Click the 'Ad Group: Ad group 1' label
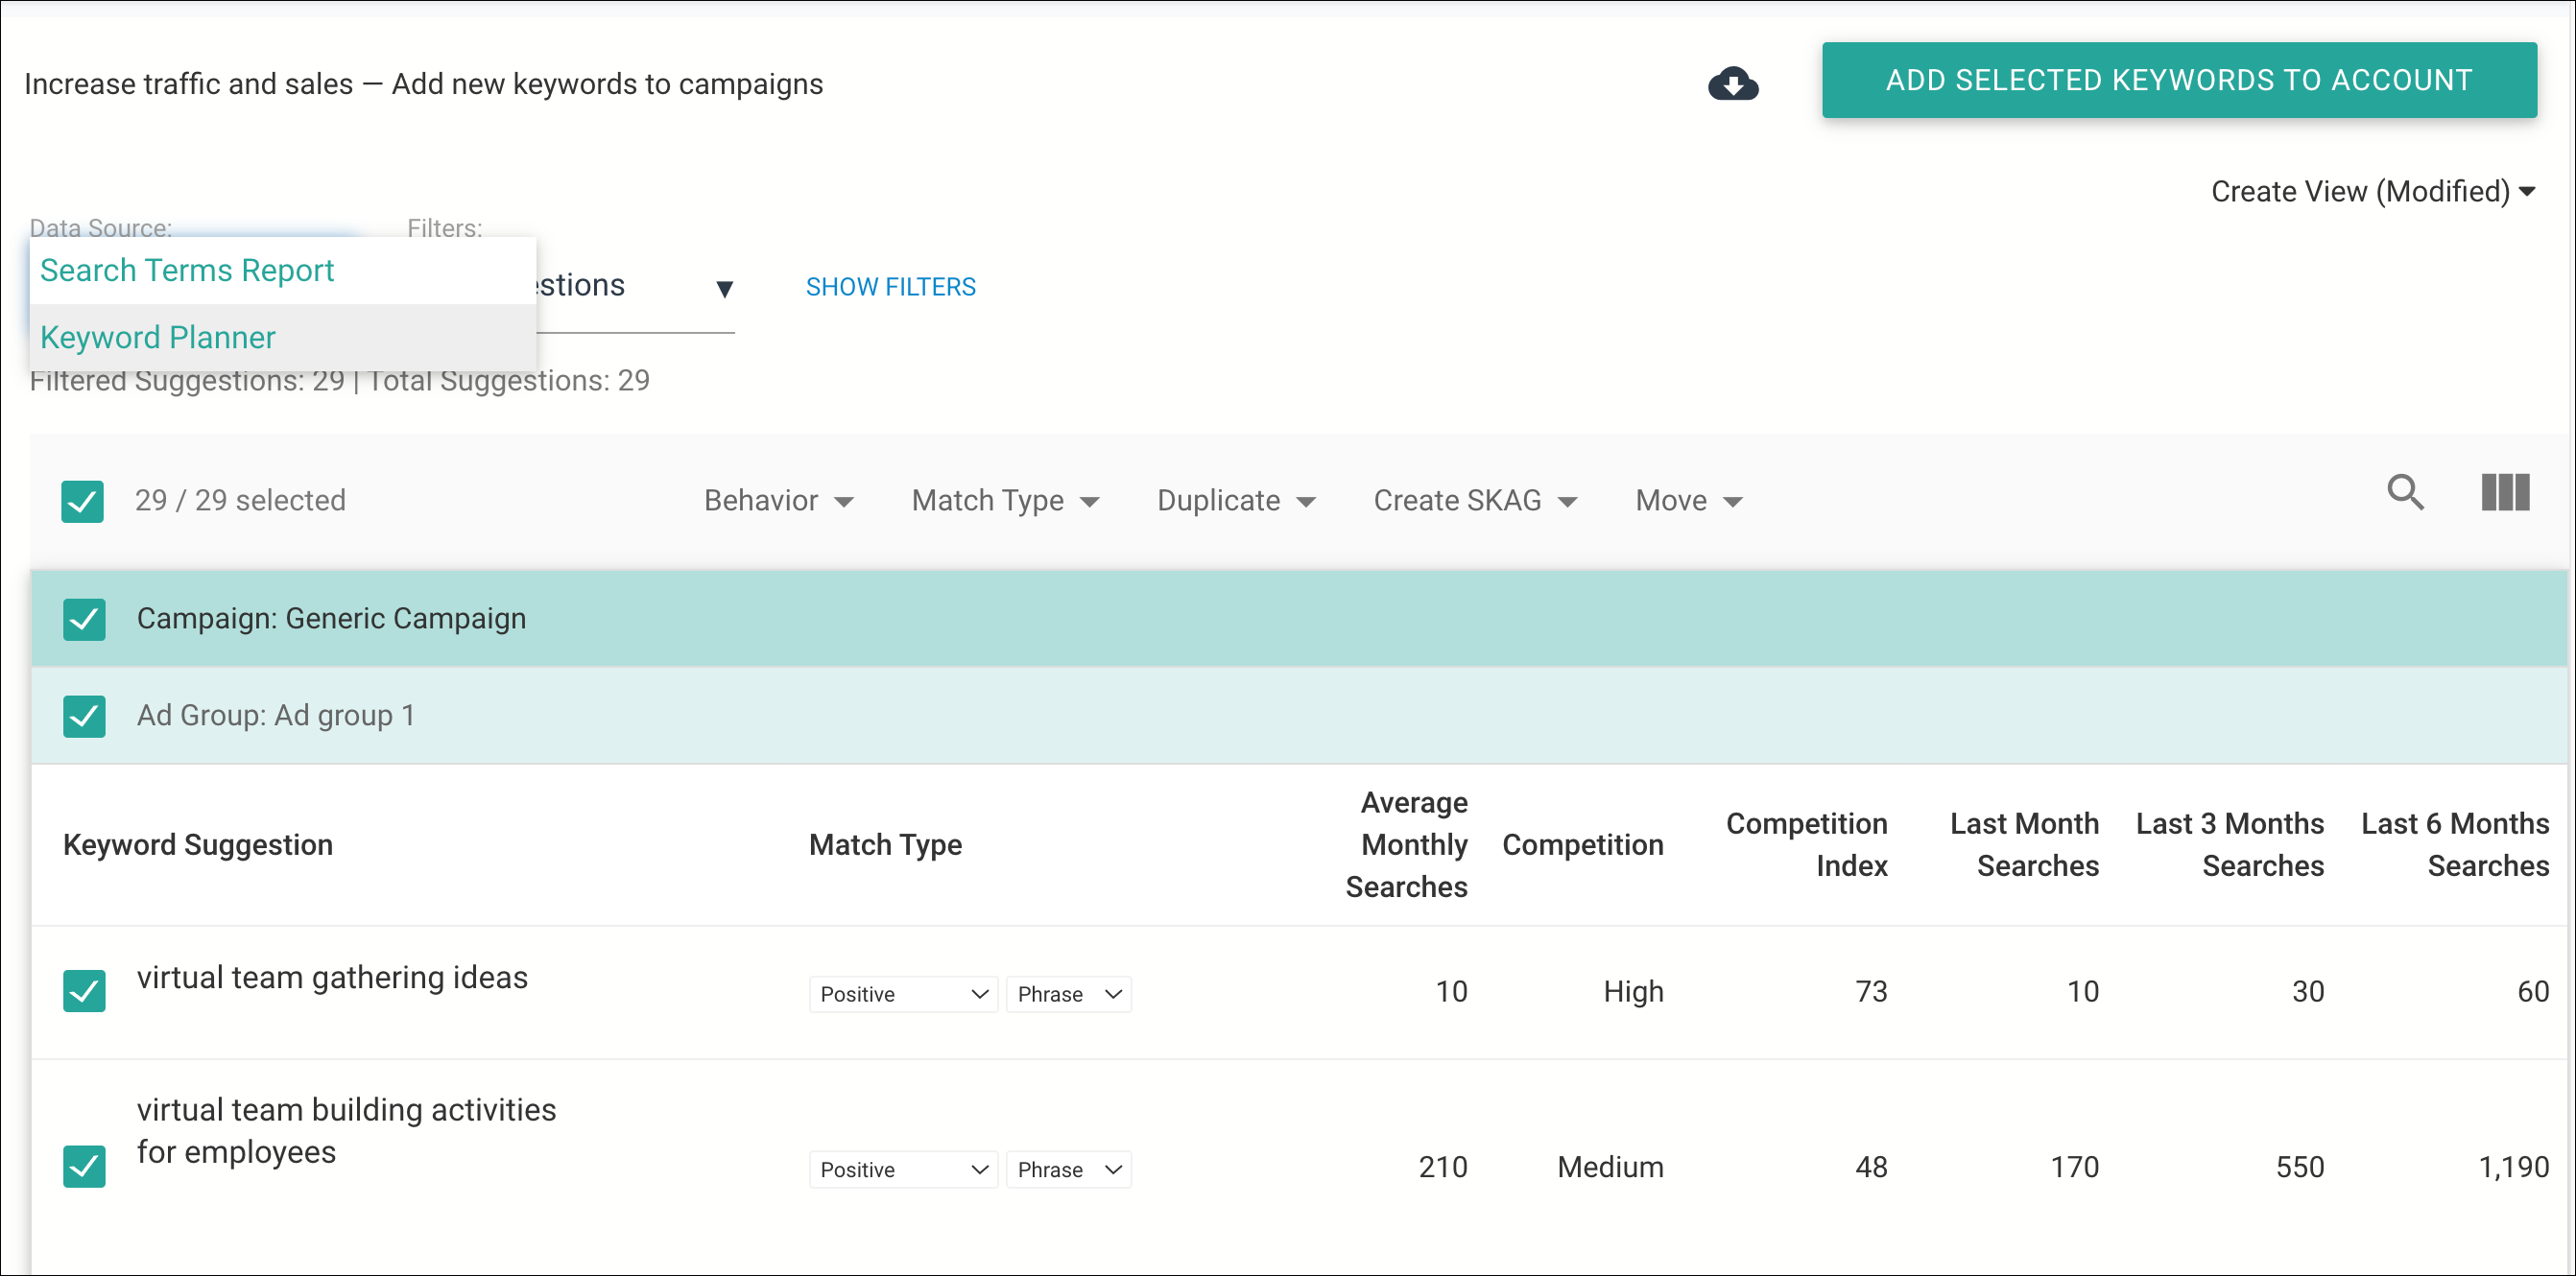 click(276, 716)
